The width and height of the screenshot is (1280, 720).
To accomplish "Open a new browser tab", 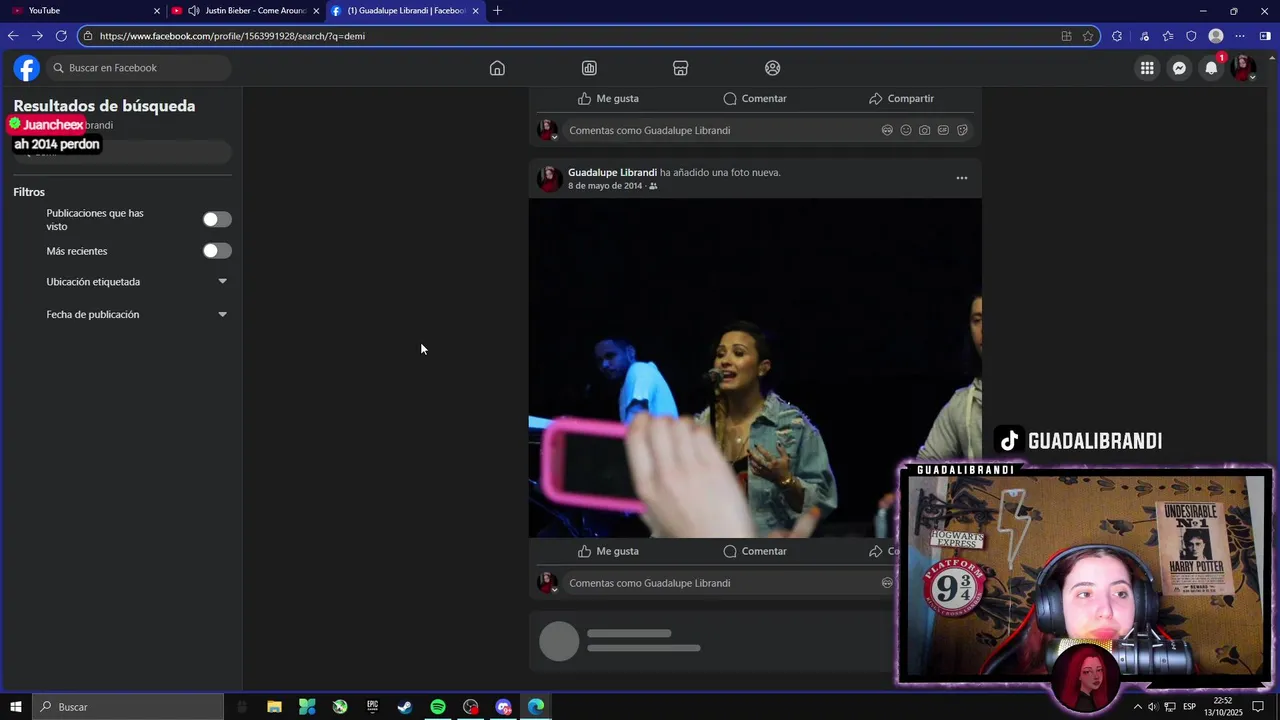I will (498, 10).
